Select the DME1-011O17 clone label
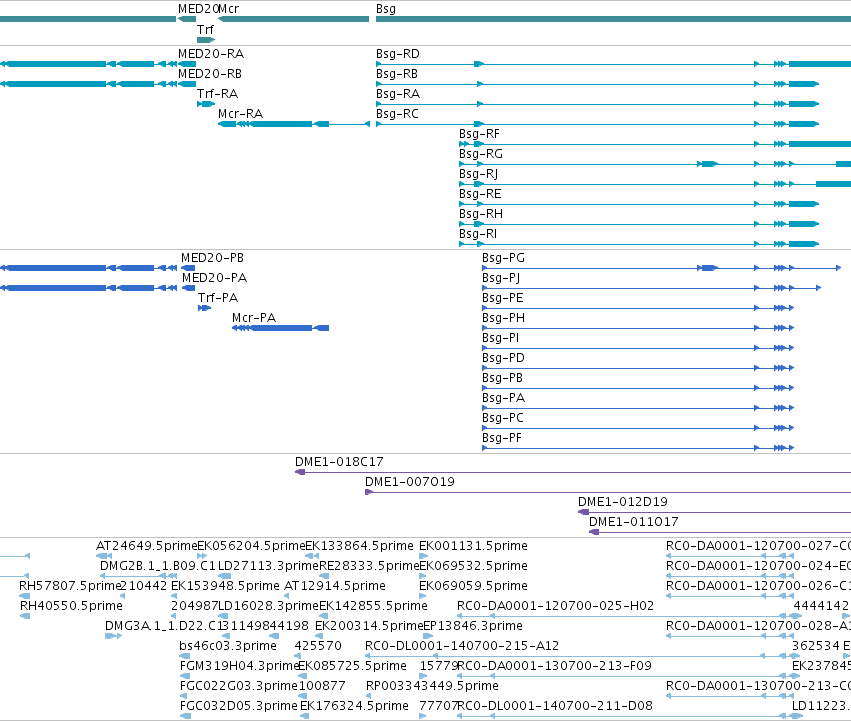Viewport: 851px width, 721px height. 633,522
